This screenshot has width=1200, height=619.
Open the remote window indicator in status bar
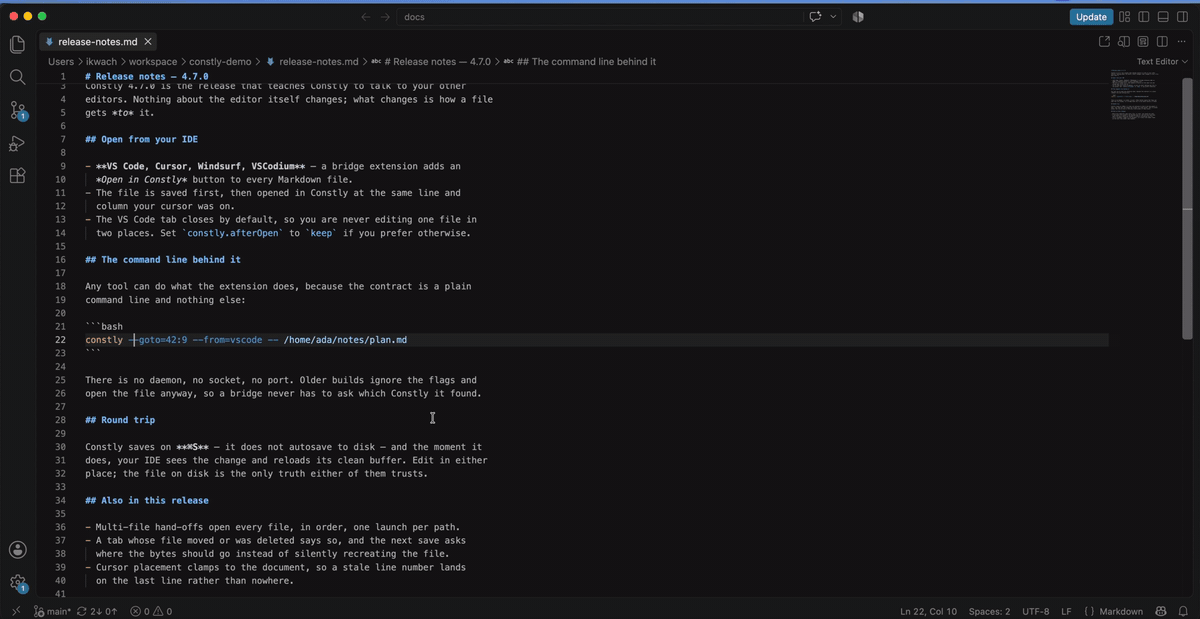coord(14,611)
